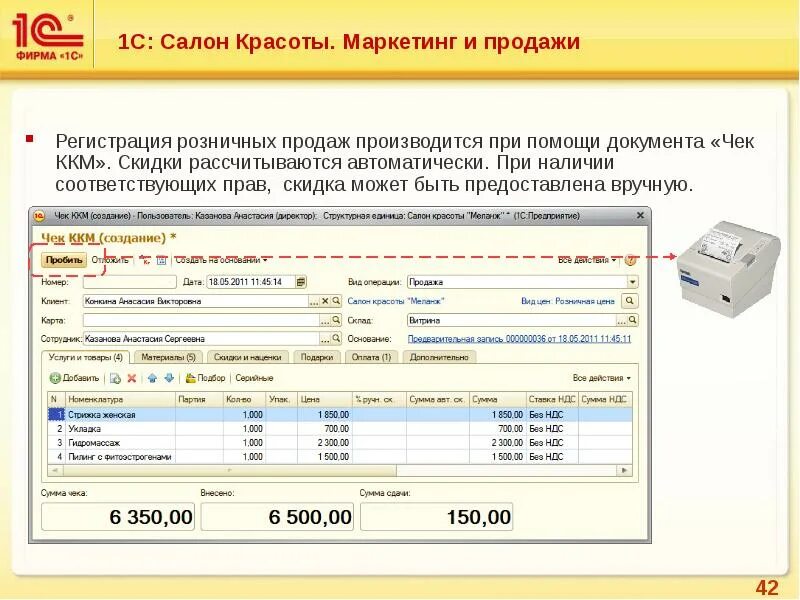The height and width of the screenshot is (600, 800).
Task: Click table horizontal scrollbar left arrow
Action: 54,470
